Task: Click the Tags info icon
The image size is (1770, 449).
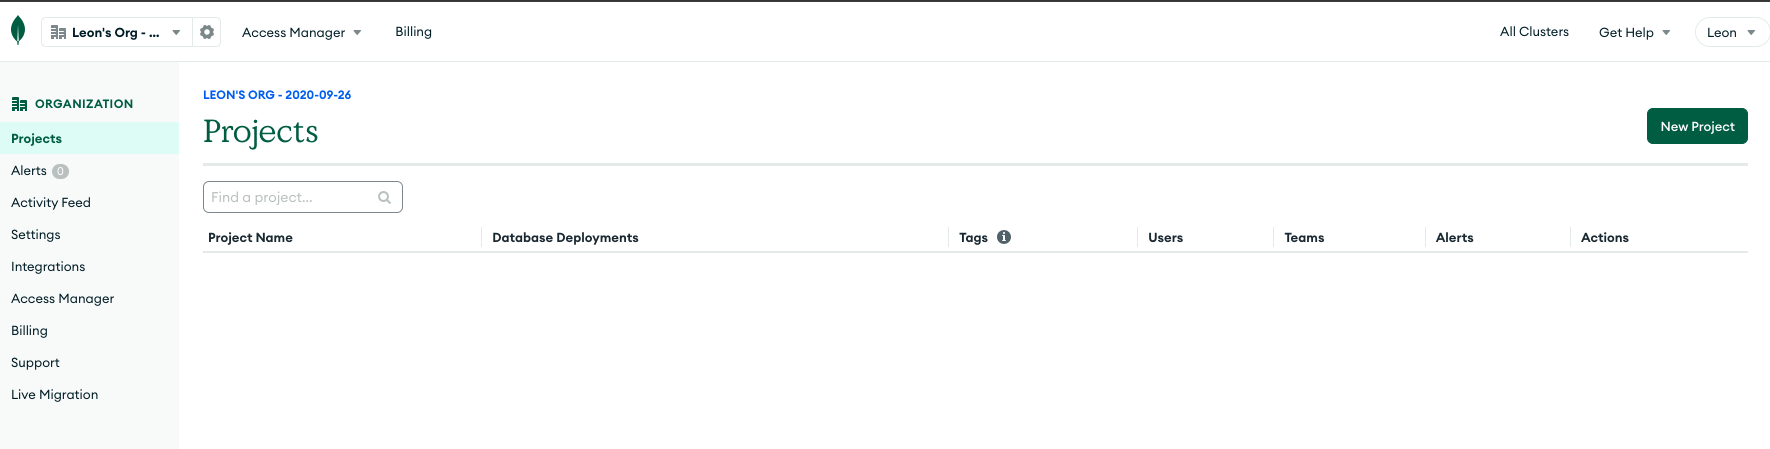Action: pos(1004,237)
